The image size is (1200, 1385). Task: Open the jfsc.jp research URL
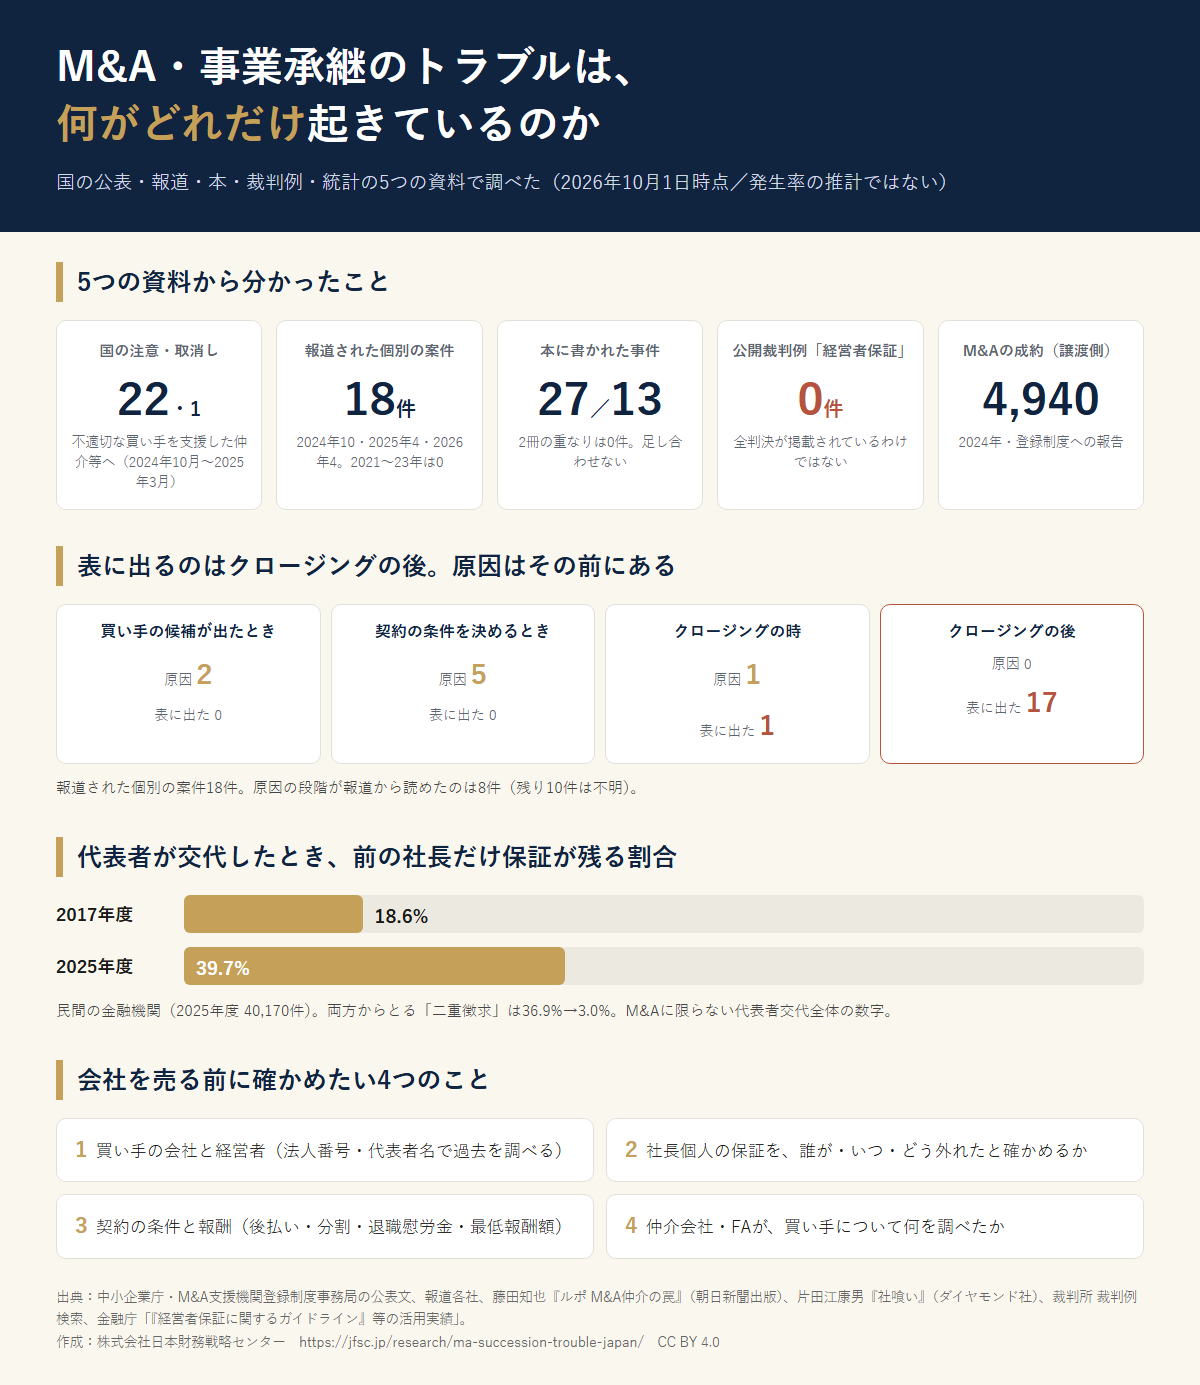pos(471,1342)
